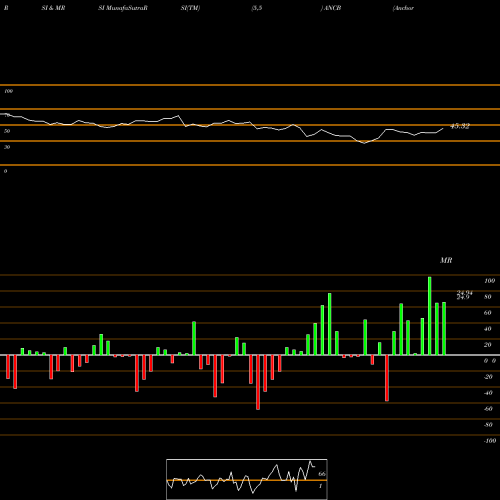
Task: Click the 20 label on MR axis
Action: [488, 345]
